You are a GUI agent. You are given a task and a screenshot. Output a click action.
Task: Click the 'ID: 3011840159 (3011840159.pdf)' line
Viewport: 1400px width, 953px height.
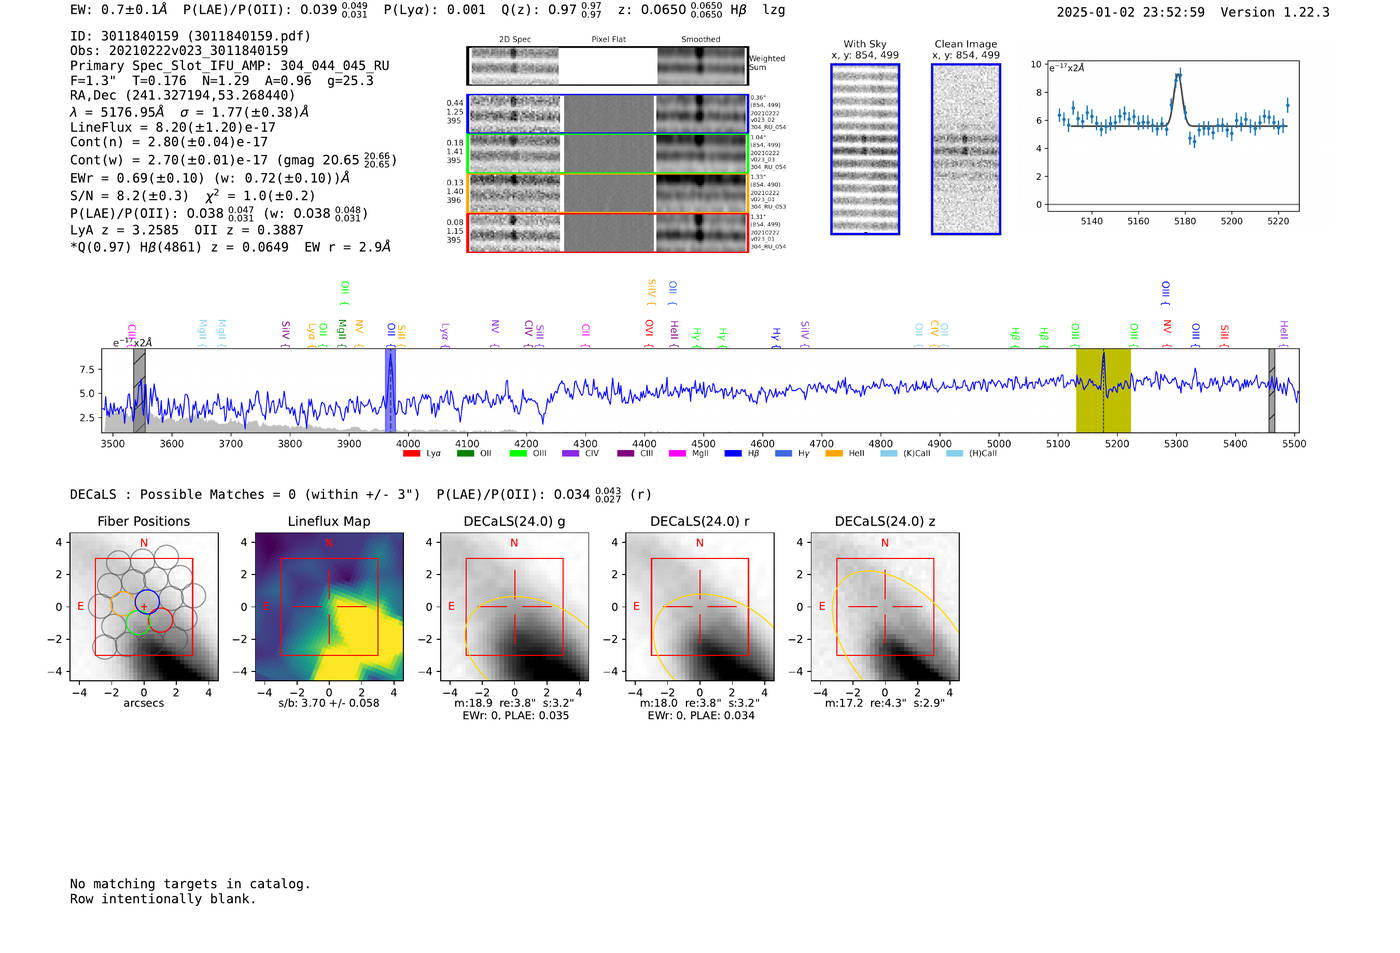coord(190,36)
